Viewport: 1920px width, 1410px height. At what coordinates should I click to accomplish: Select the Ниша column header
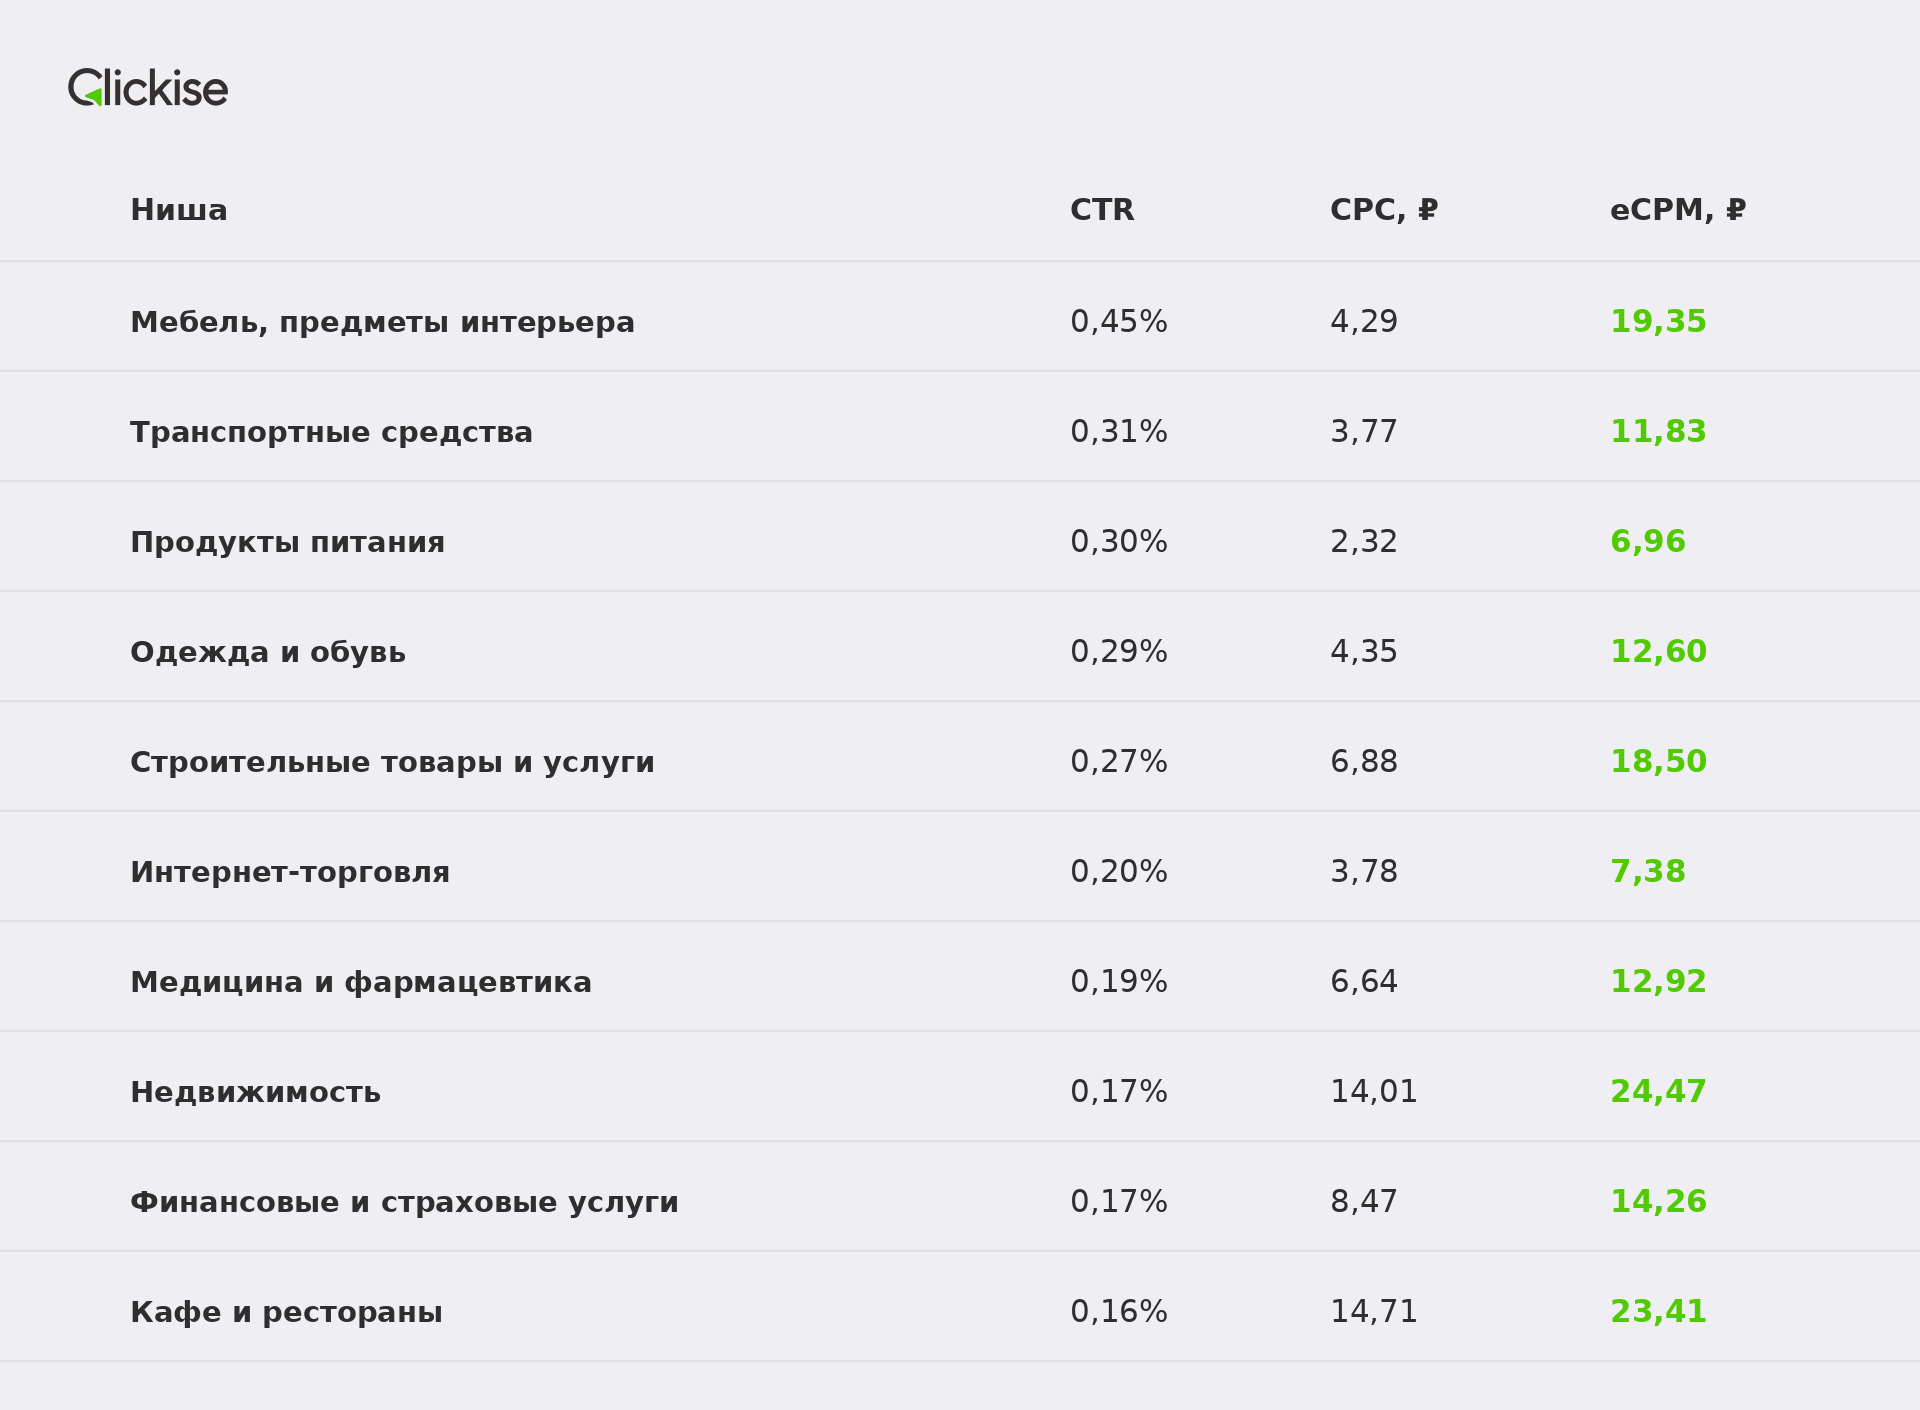coord(179,211)
